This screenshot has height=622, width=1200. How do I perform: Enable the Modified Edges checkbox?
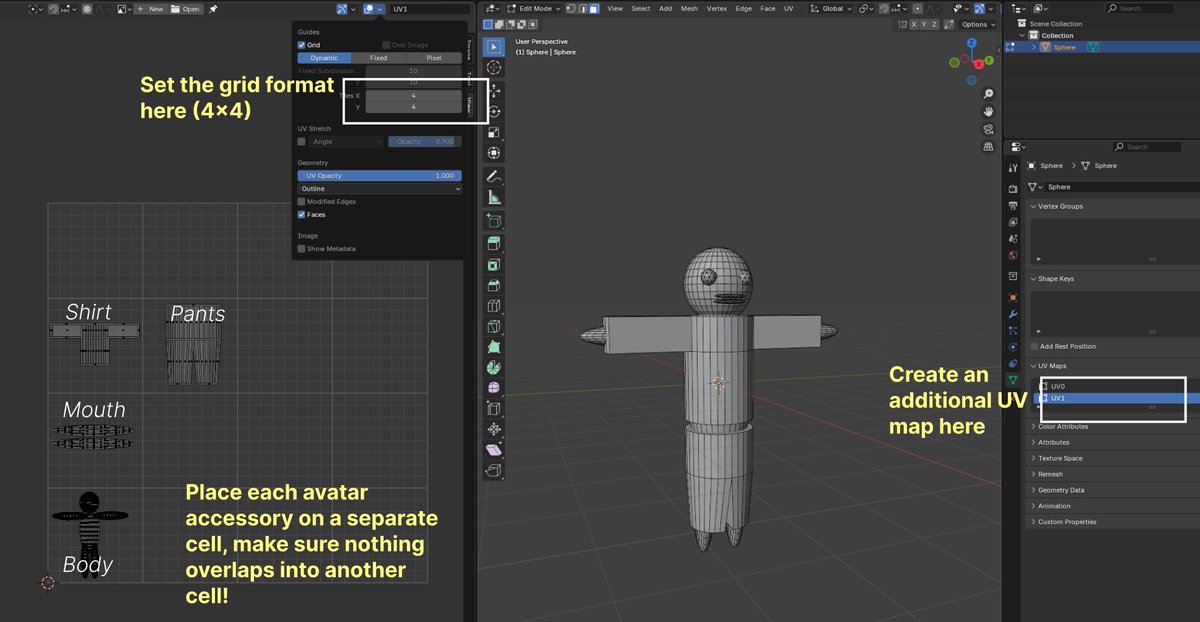pyautogui.click(x=302, y=202)
